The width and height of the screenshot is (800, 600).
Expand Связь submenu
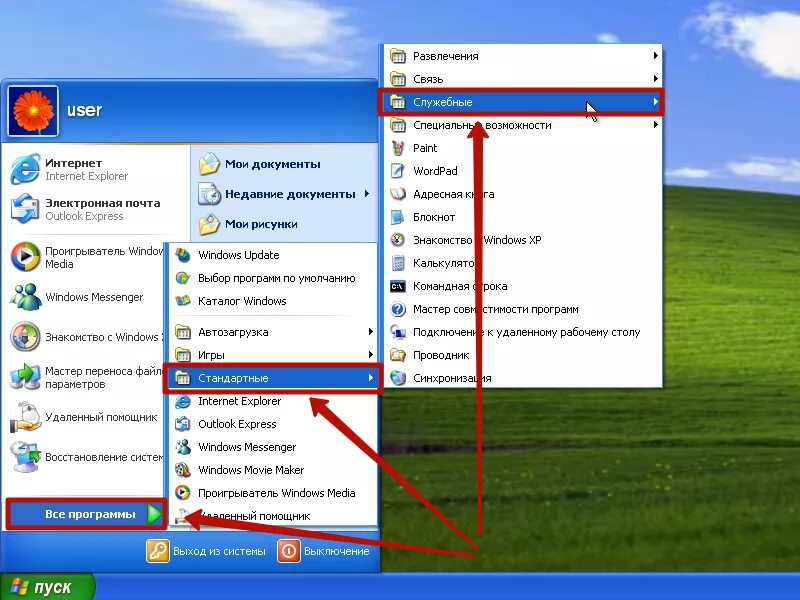point(523,79)
